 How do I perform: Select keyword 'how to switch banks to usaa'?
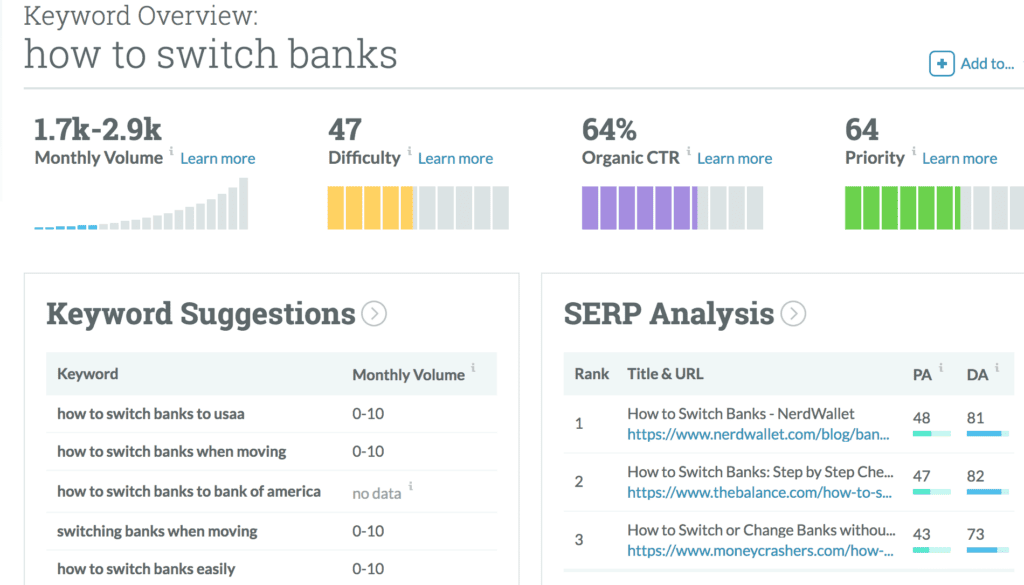pos(151,414)
